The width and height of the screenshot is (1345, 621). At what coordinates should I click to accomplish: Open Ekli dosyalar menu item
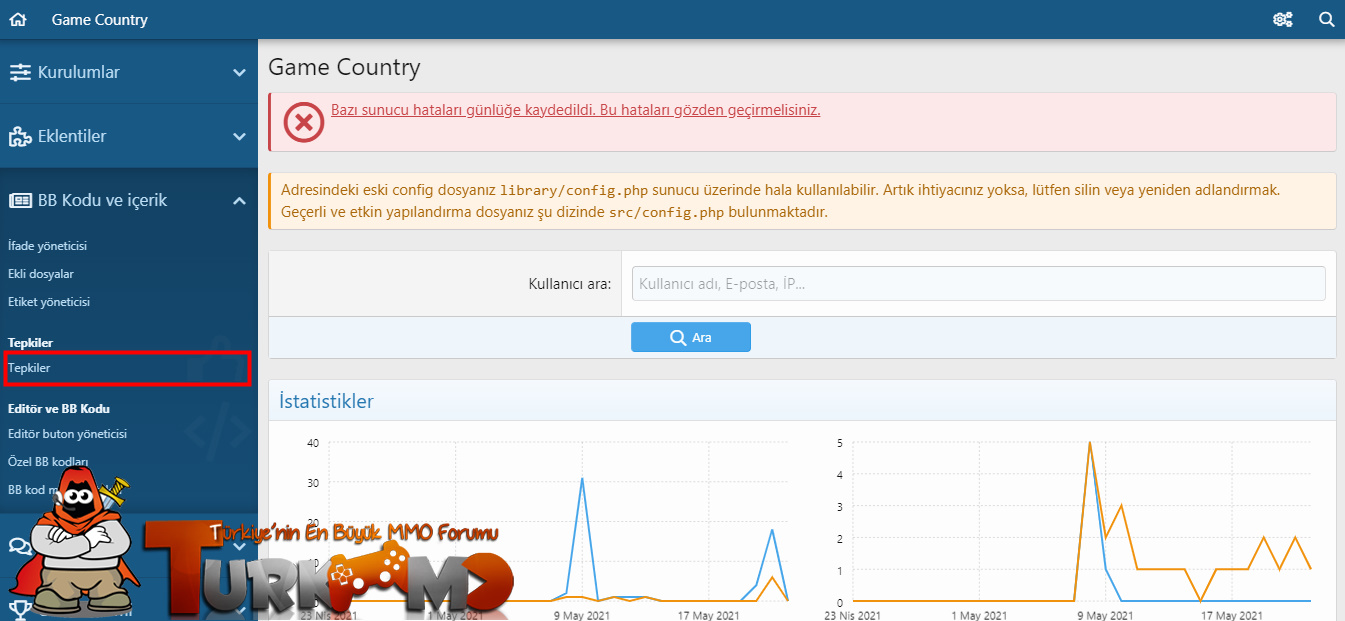(x=41, y=274)
